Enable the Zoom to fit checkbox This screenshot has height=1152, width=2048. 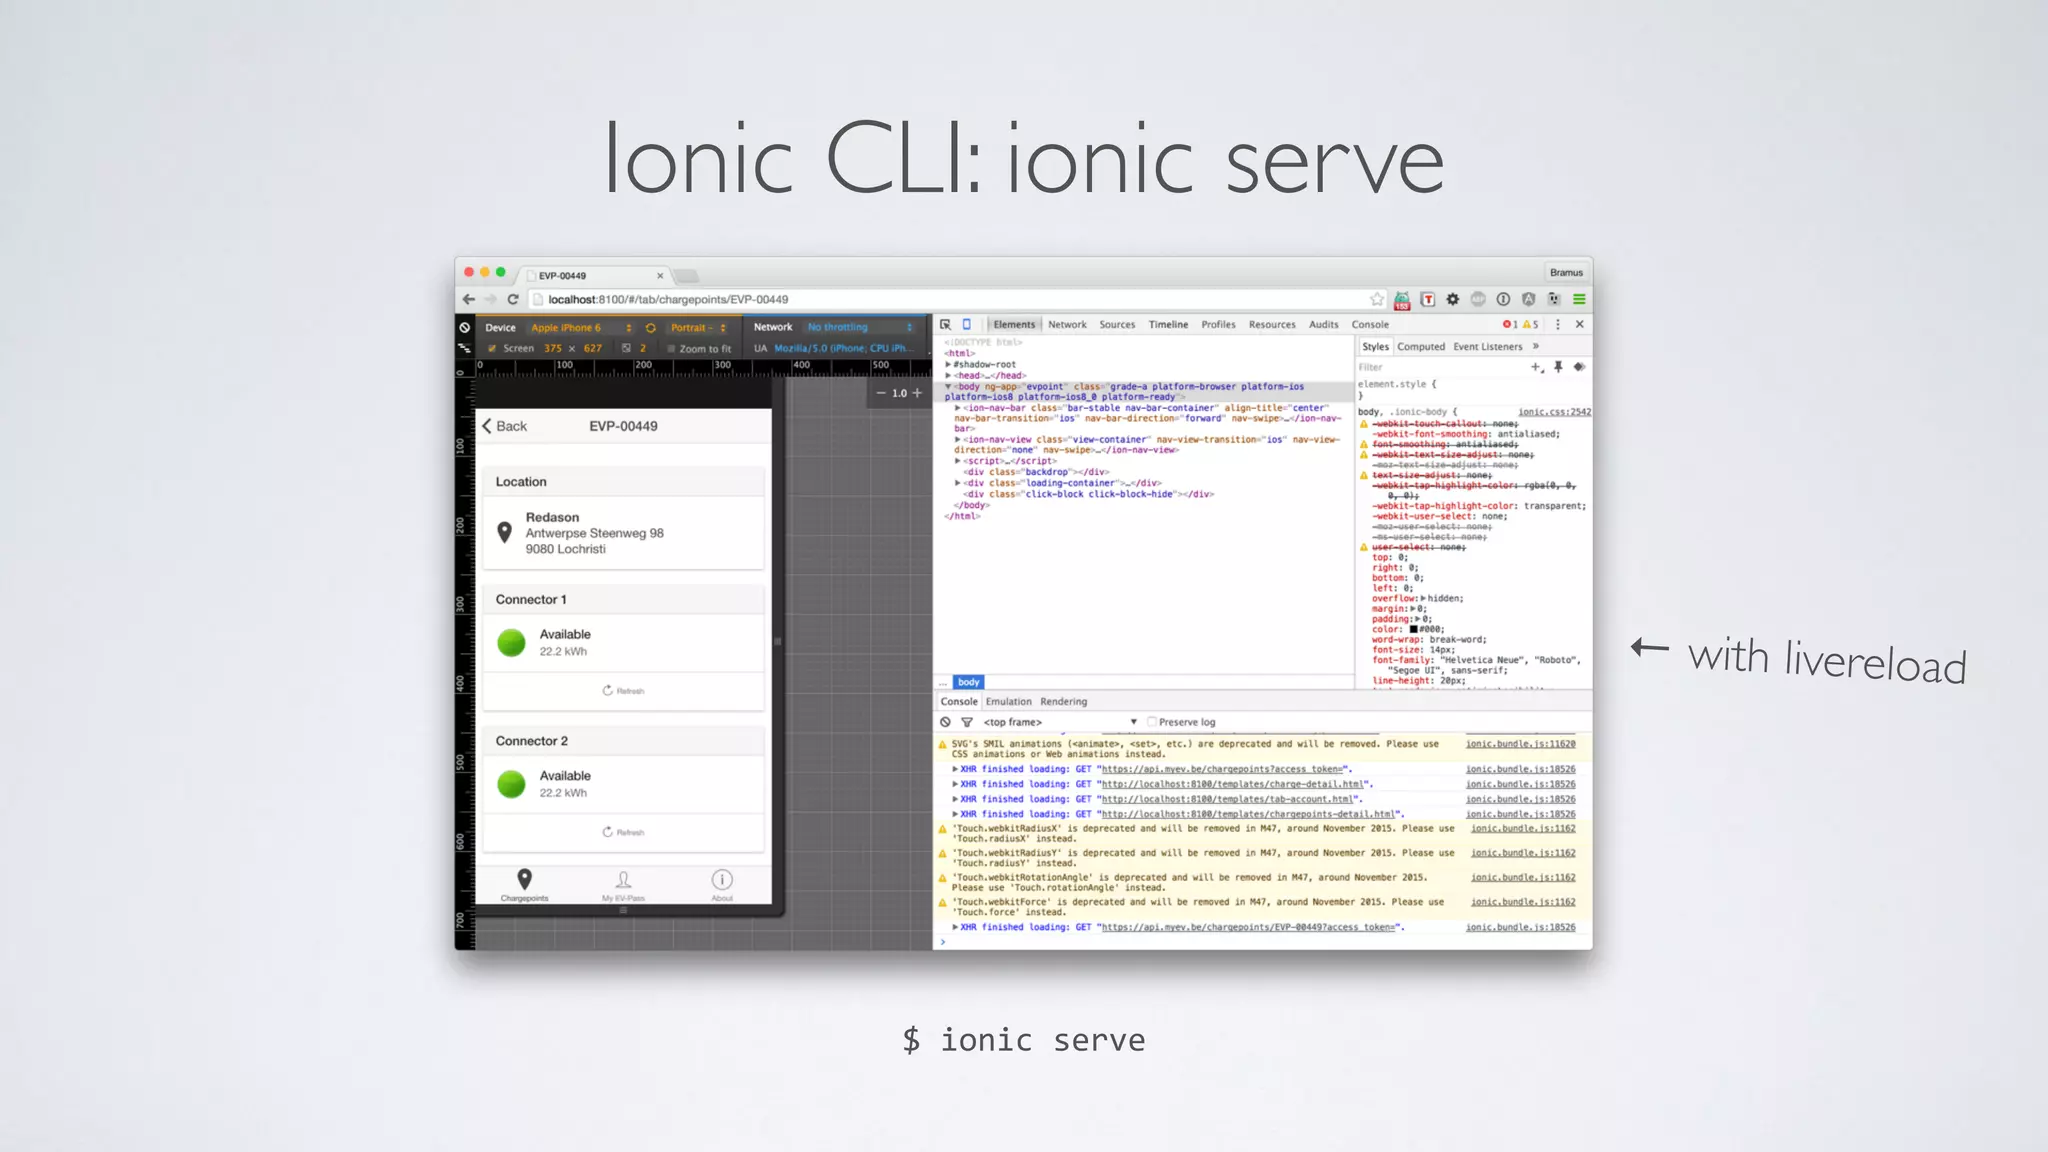(672, 349)
